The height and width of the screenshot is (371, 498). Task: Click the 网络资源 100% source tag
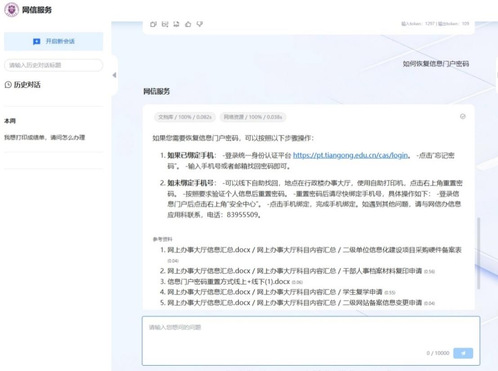pos(253,117)
